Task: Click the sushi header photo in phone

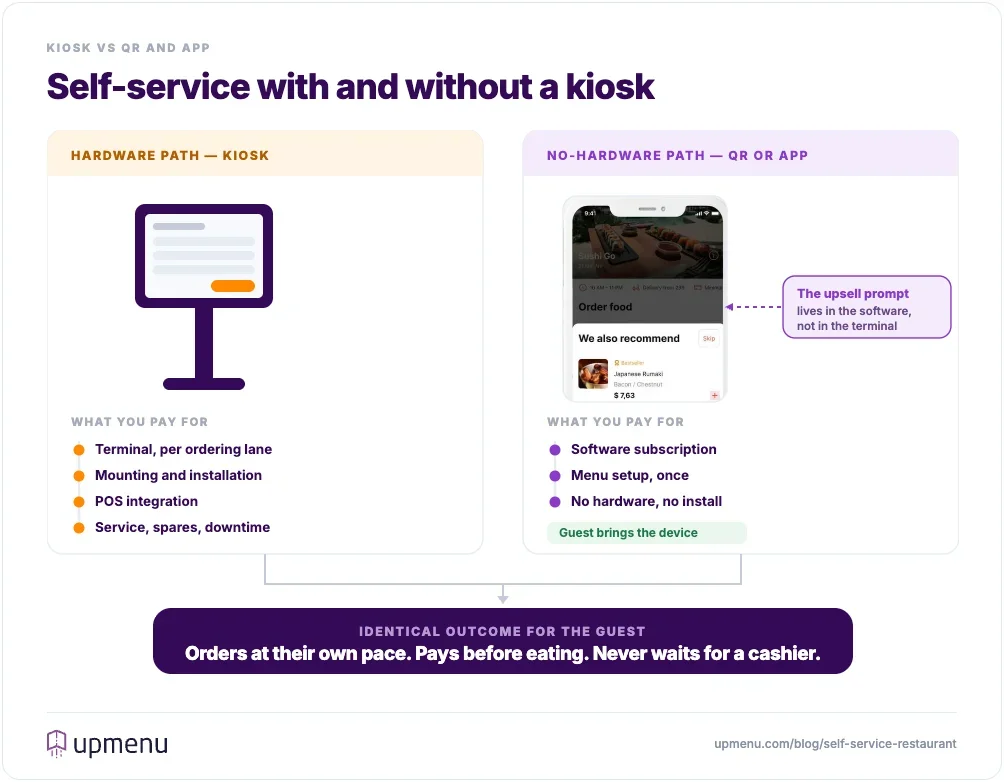Action: [647, 243]
